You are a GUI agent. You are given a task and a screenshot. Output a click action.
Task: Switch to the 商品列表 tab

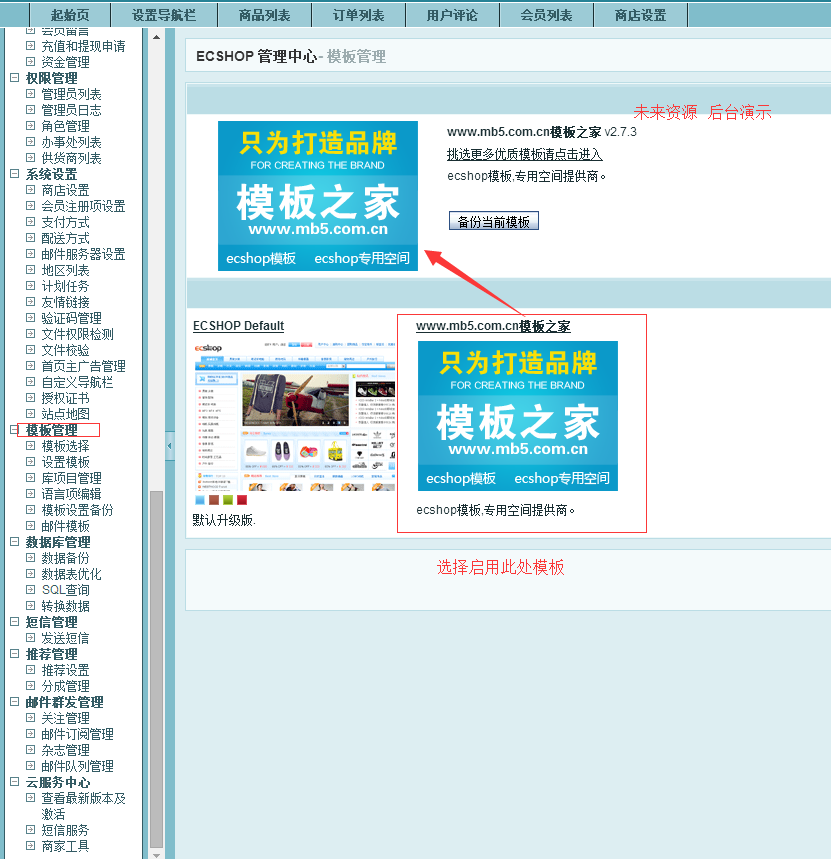[x=265, y=15]
